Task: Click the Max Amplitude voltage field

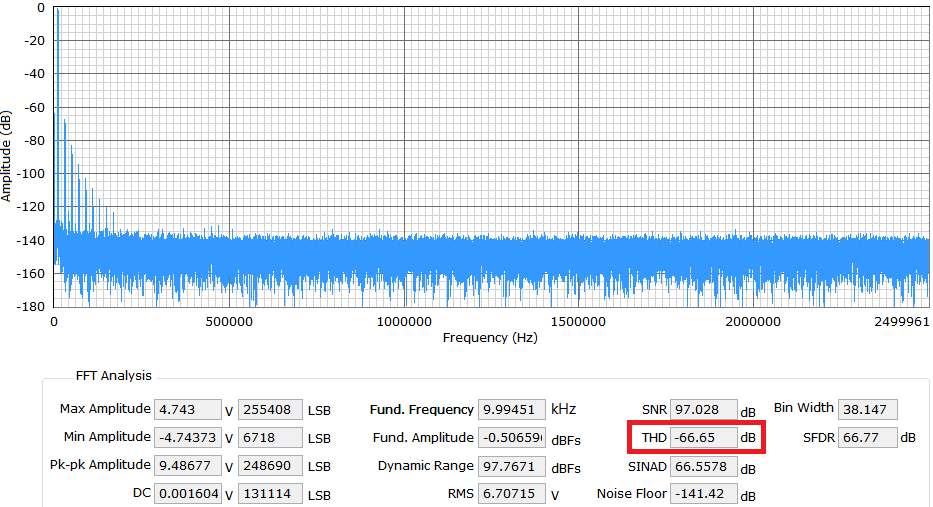Action: click(x=188, y=409)
